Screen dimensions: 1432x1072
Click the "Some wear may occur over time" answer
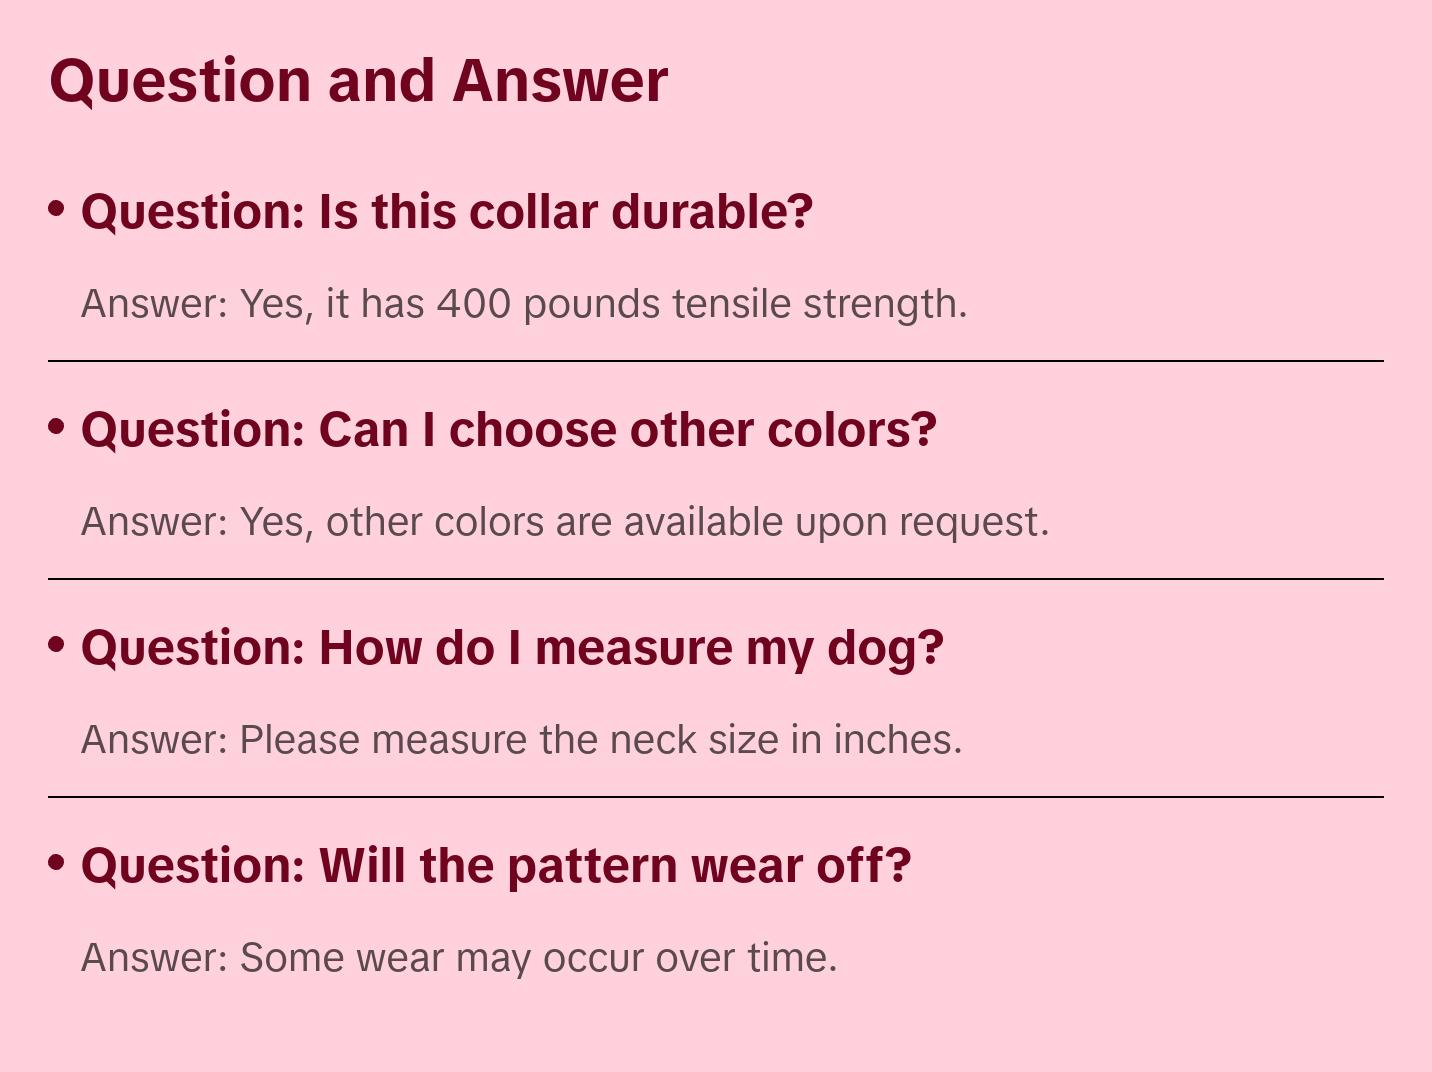(459, 958)
